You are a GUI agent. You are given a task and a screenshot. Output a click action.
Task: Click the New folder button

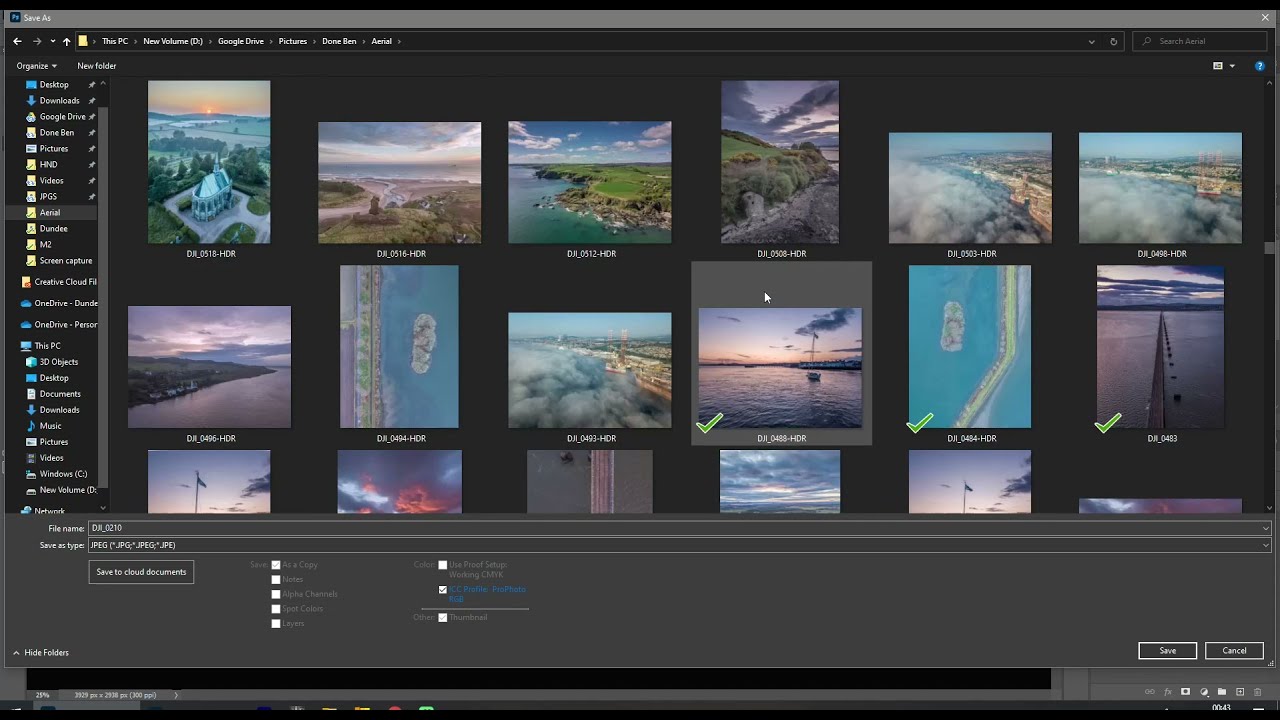point(97,66)
